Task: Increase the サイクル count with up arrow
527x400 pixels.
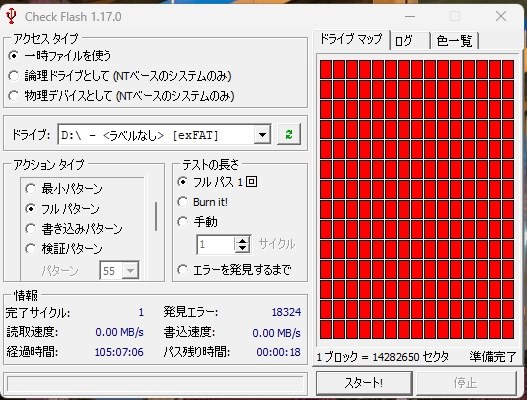Action: coord(242,240)
